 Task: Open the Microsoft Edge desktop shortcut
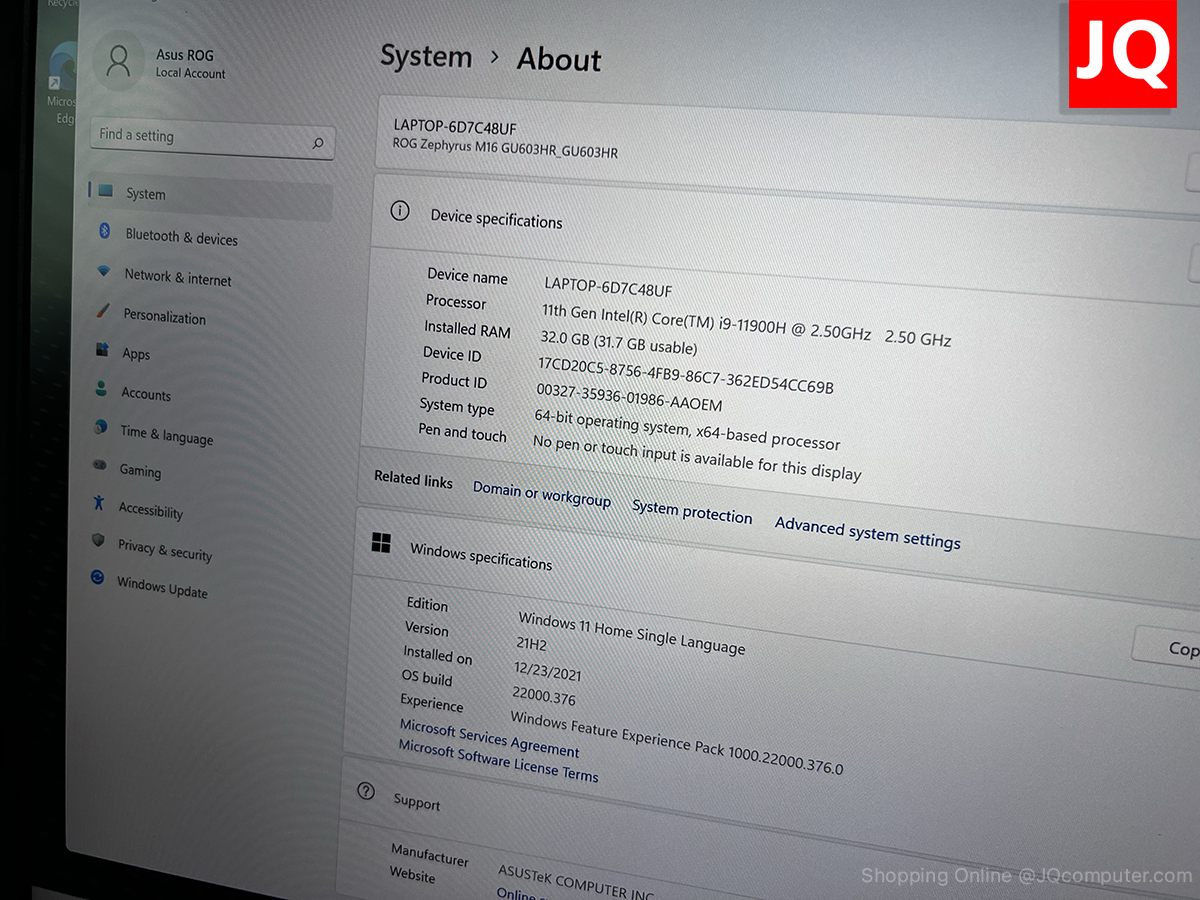[61, 85]
